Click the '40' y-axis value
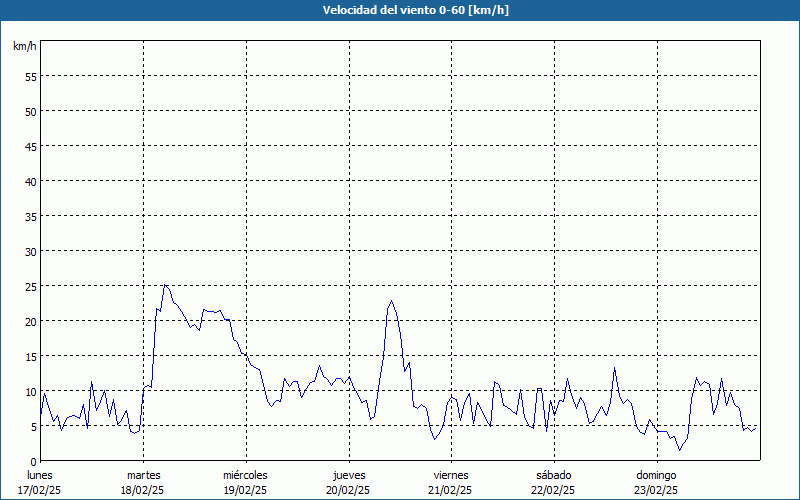Viewport: 800px width, 500px height. click(31, 182)
